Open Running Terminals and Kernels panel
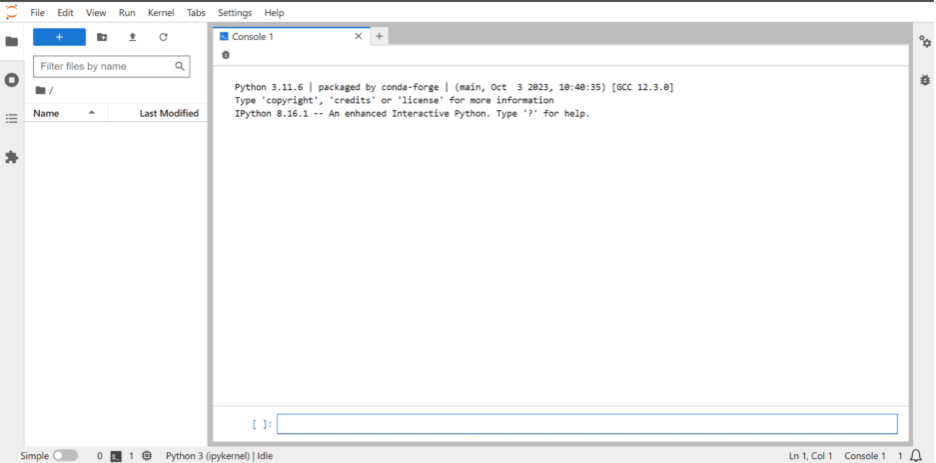 tap(11, 80)
